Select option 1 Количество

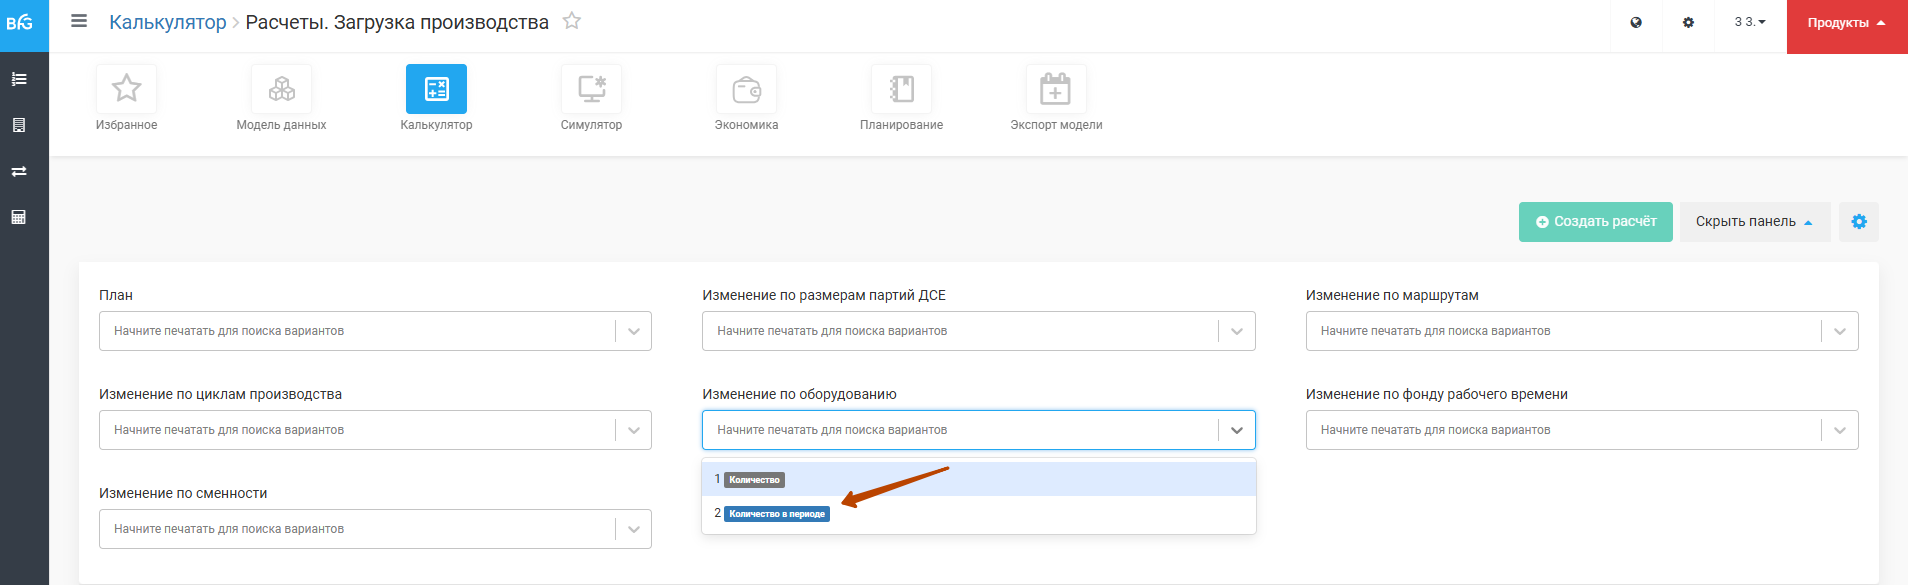coord(978,479)
